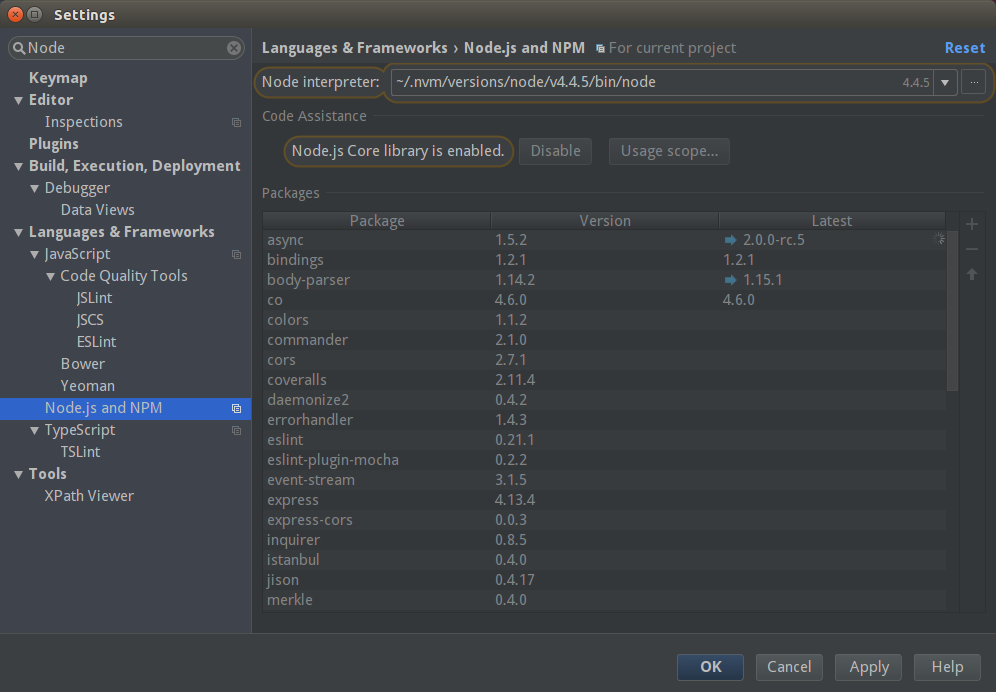Open JSCS settings

(x=90, y=320)
